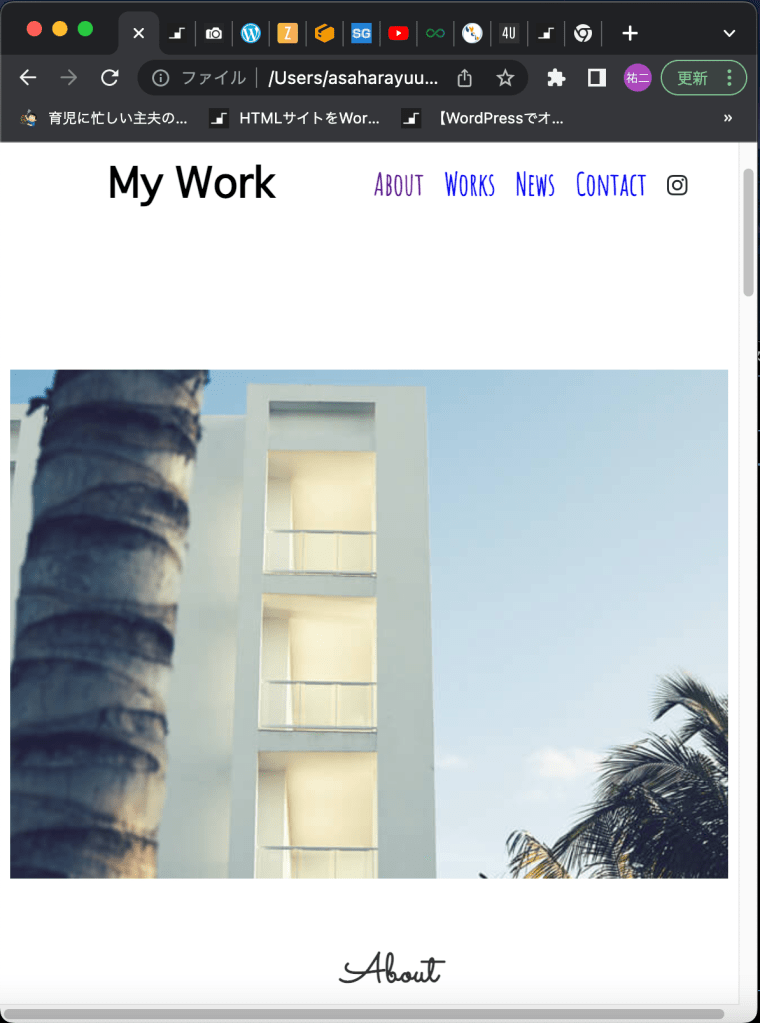Image resolution: width=760 pixels, height=1023 pixels.
Task: Reload the page with the refresh icon
Action: coord(110,78)
